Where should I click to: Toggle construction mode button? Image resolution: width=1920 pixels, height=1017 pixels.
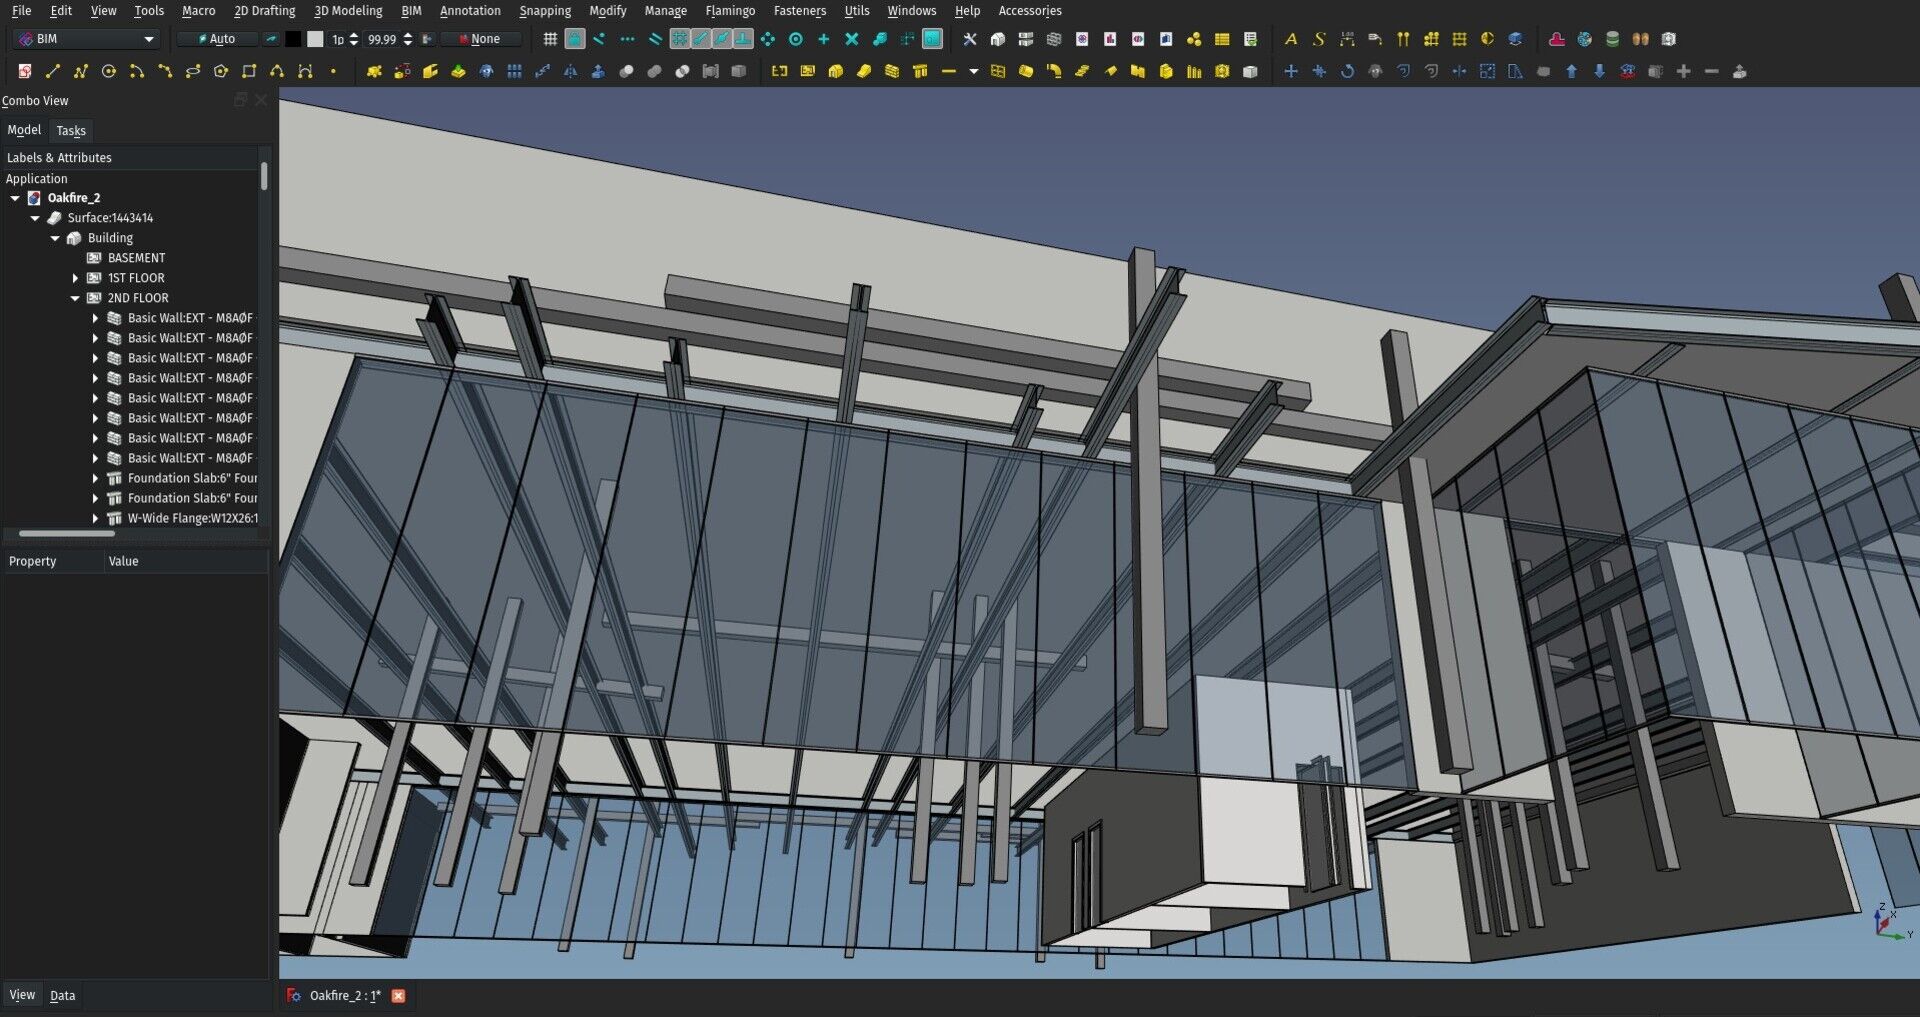(271, 39)
